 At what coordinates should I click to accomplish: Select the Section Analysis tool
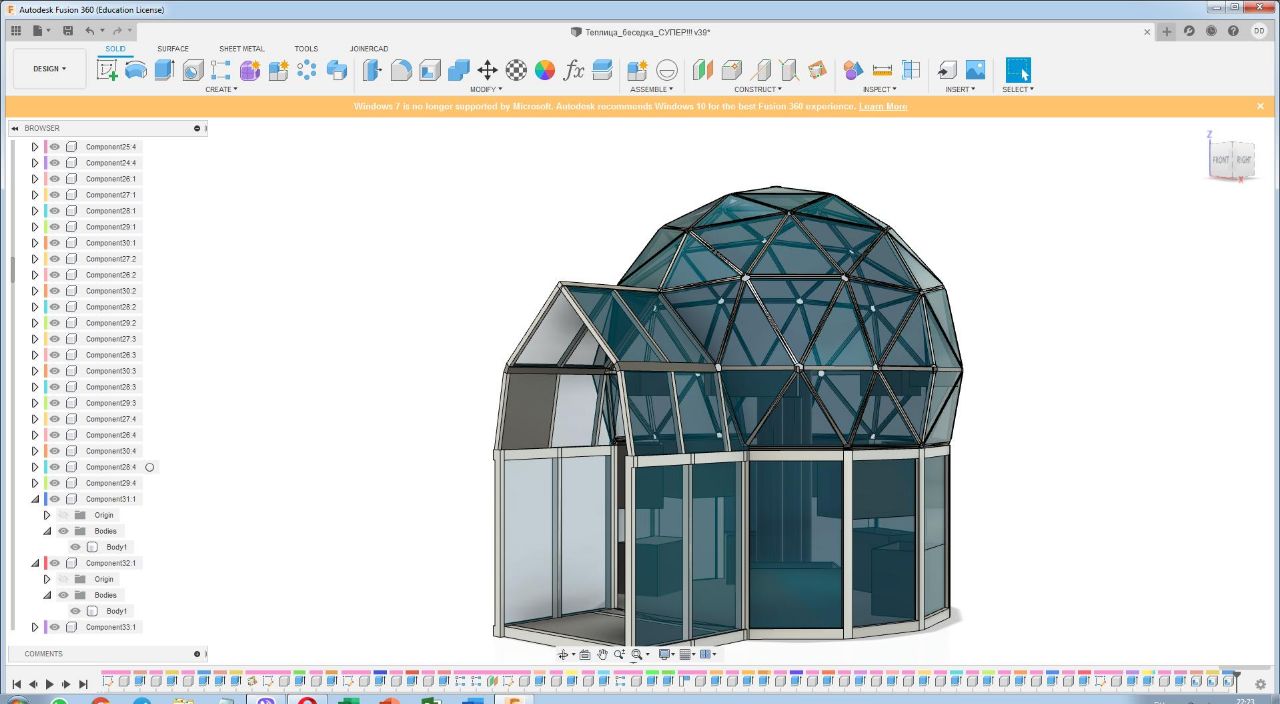[x=911, y=70]
